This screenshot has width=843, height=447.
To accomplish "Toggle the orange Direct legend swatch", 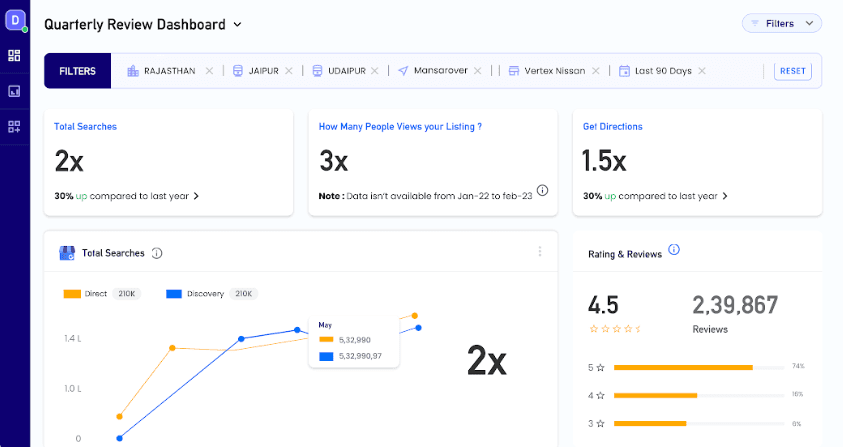I will 72,294.
